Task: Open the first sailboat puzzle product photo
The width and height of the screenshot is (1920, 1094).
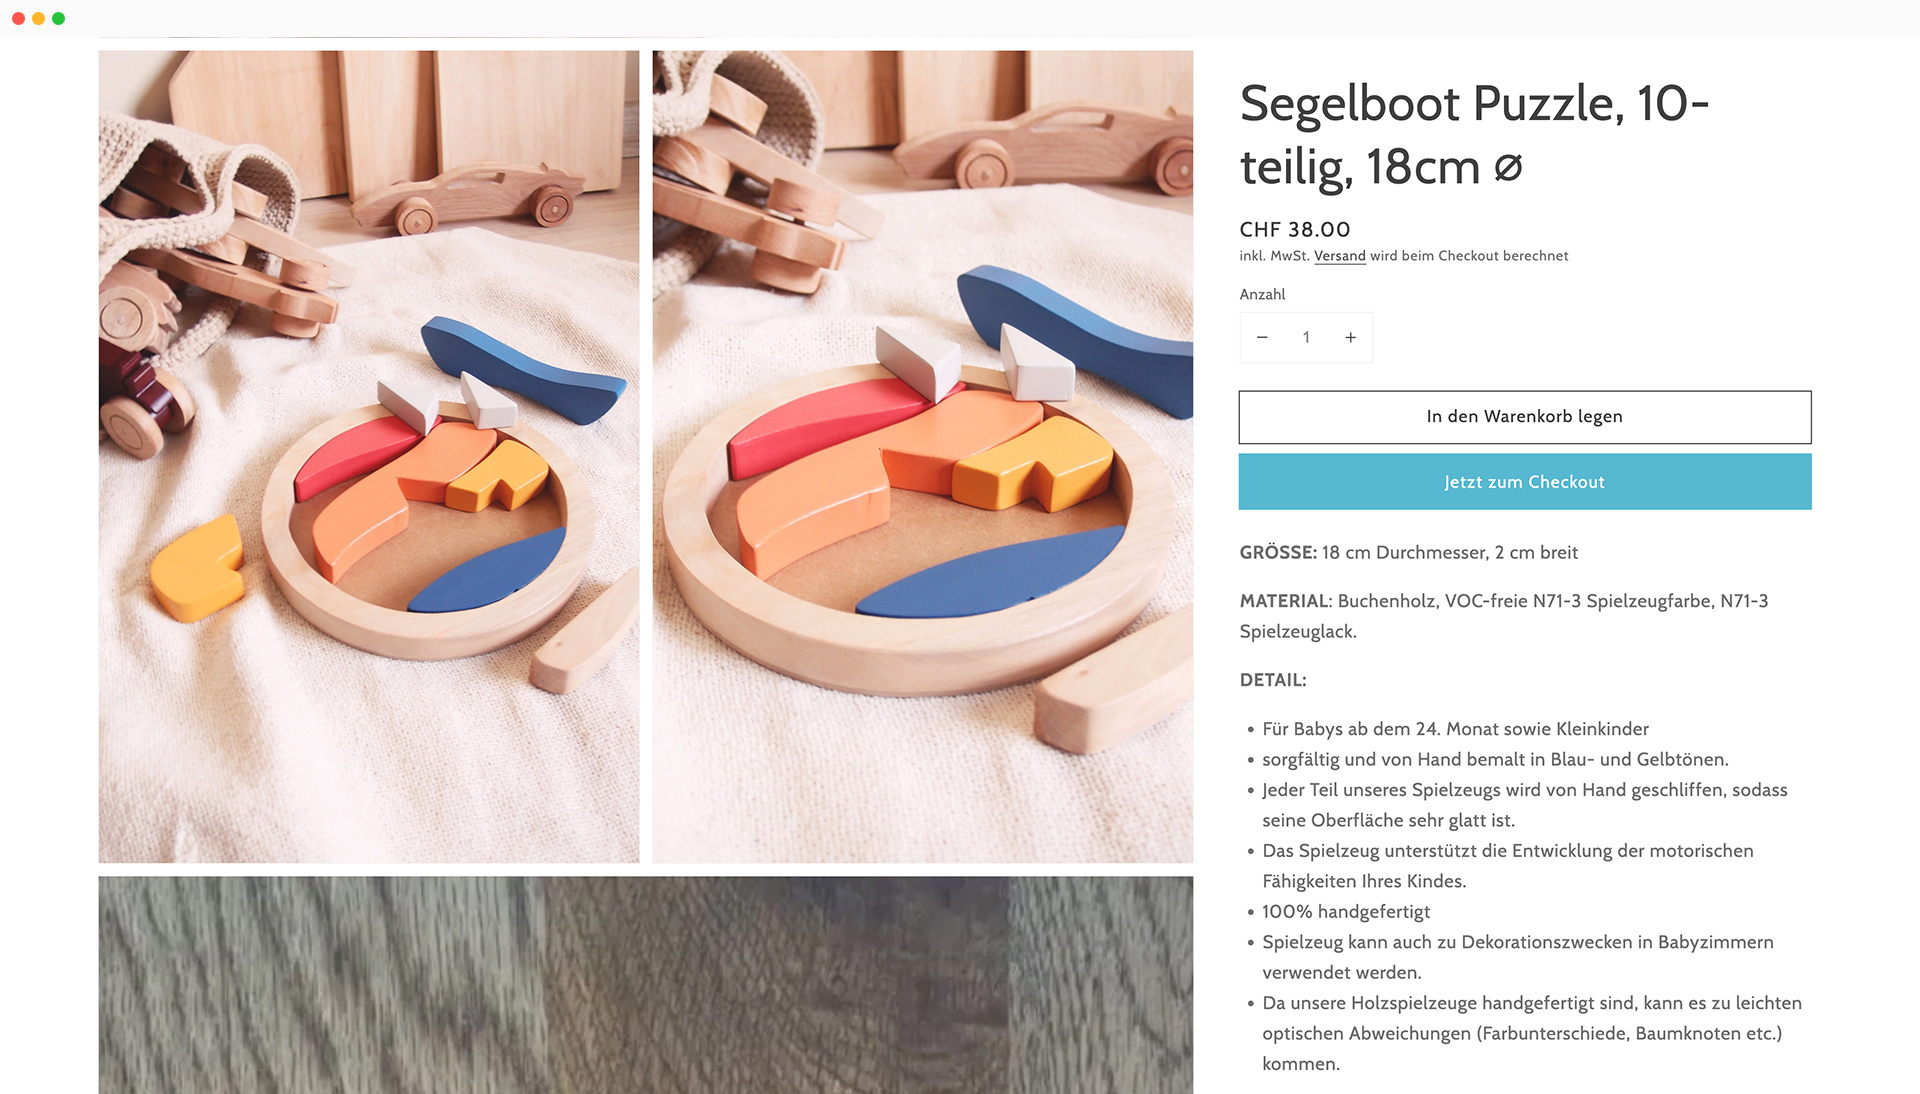Action: 368,456
